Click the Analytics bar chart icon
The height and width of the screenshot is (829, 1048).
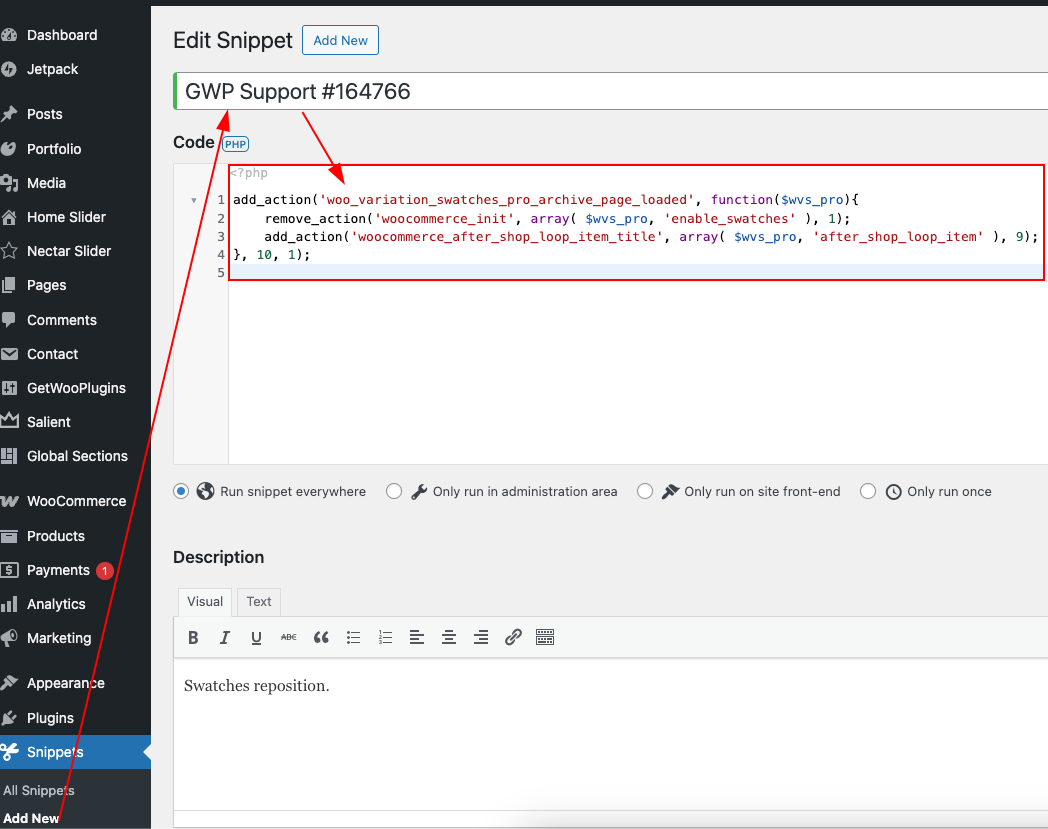pos(9,604)
